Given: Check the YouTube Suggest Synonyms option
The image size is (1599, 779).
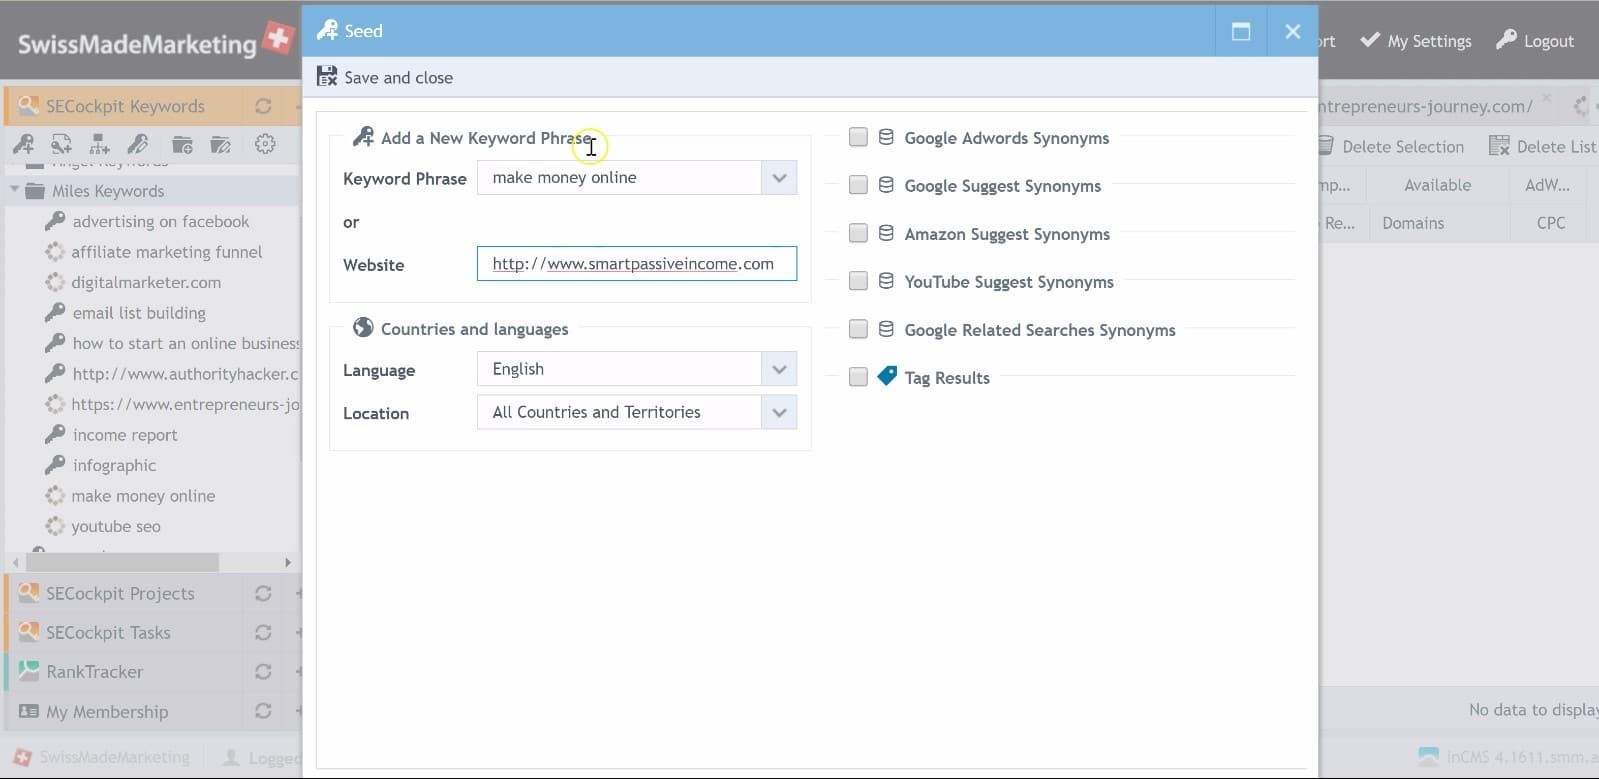Looking at the screenshot, I should click(858, 281).
